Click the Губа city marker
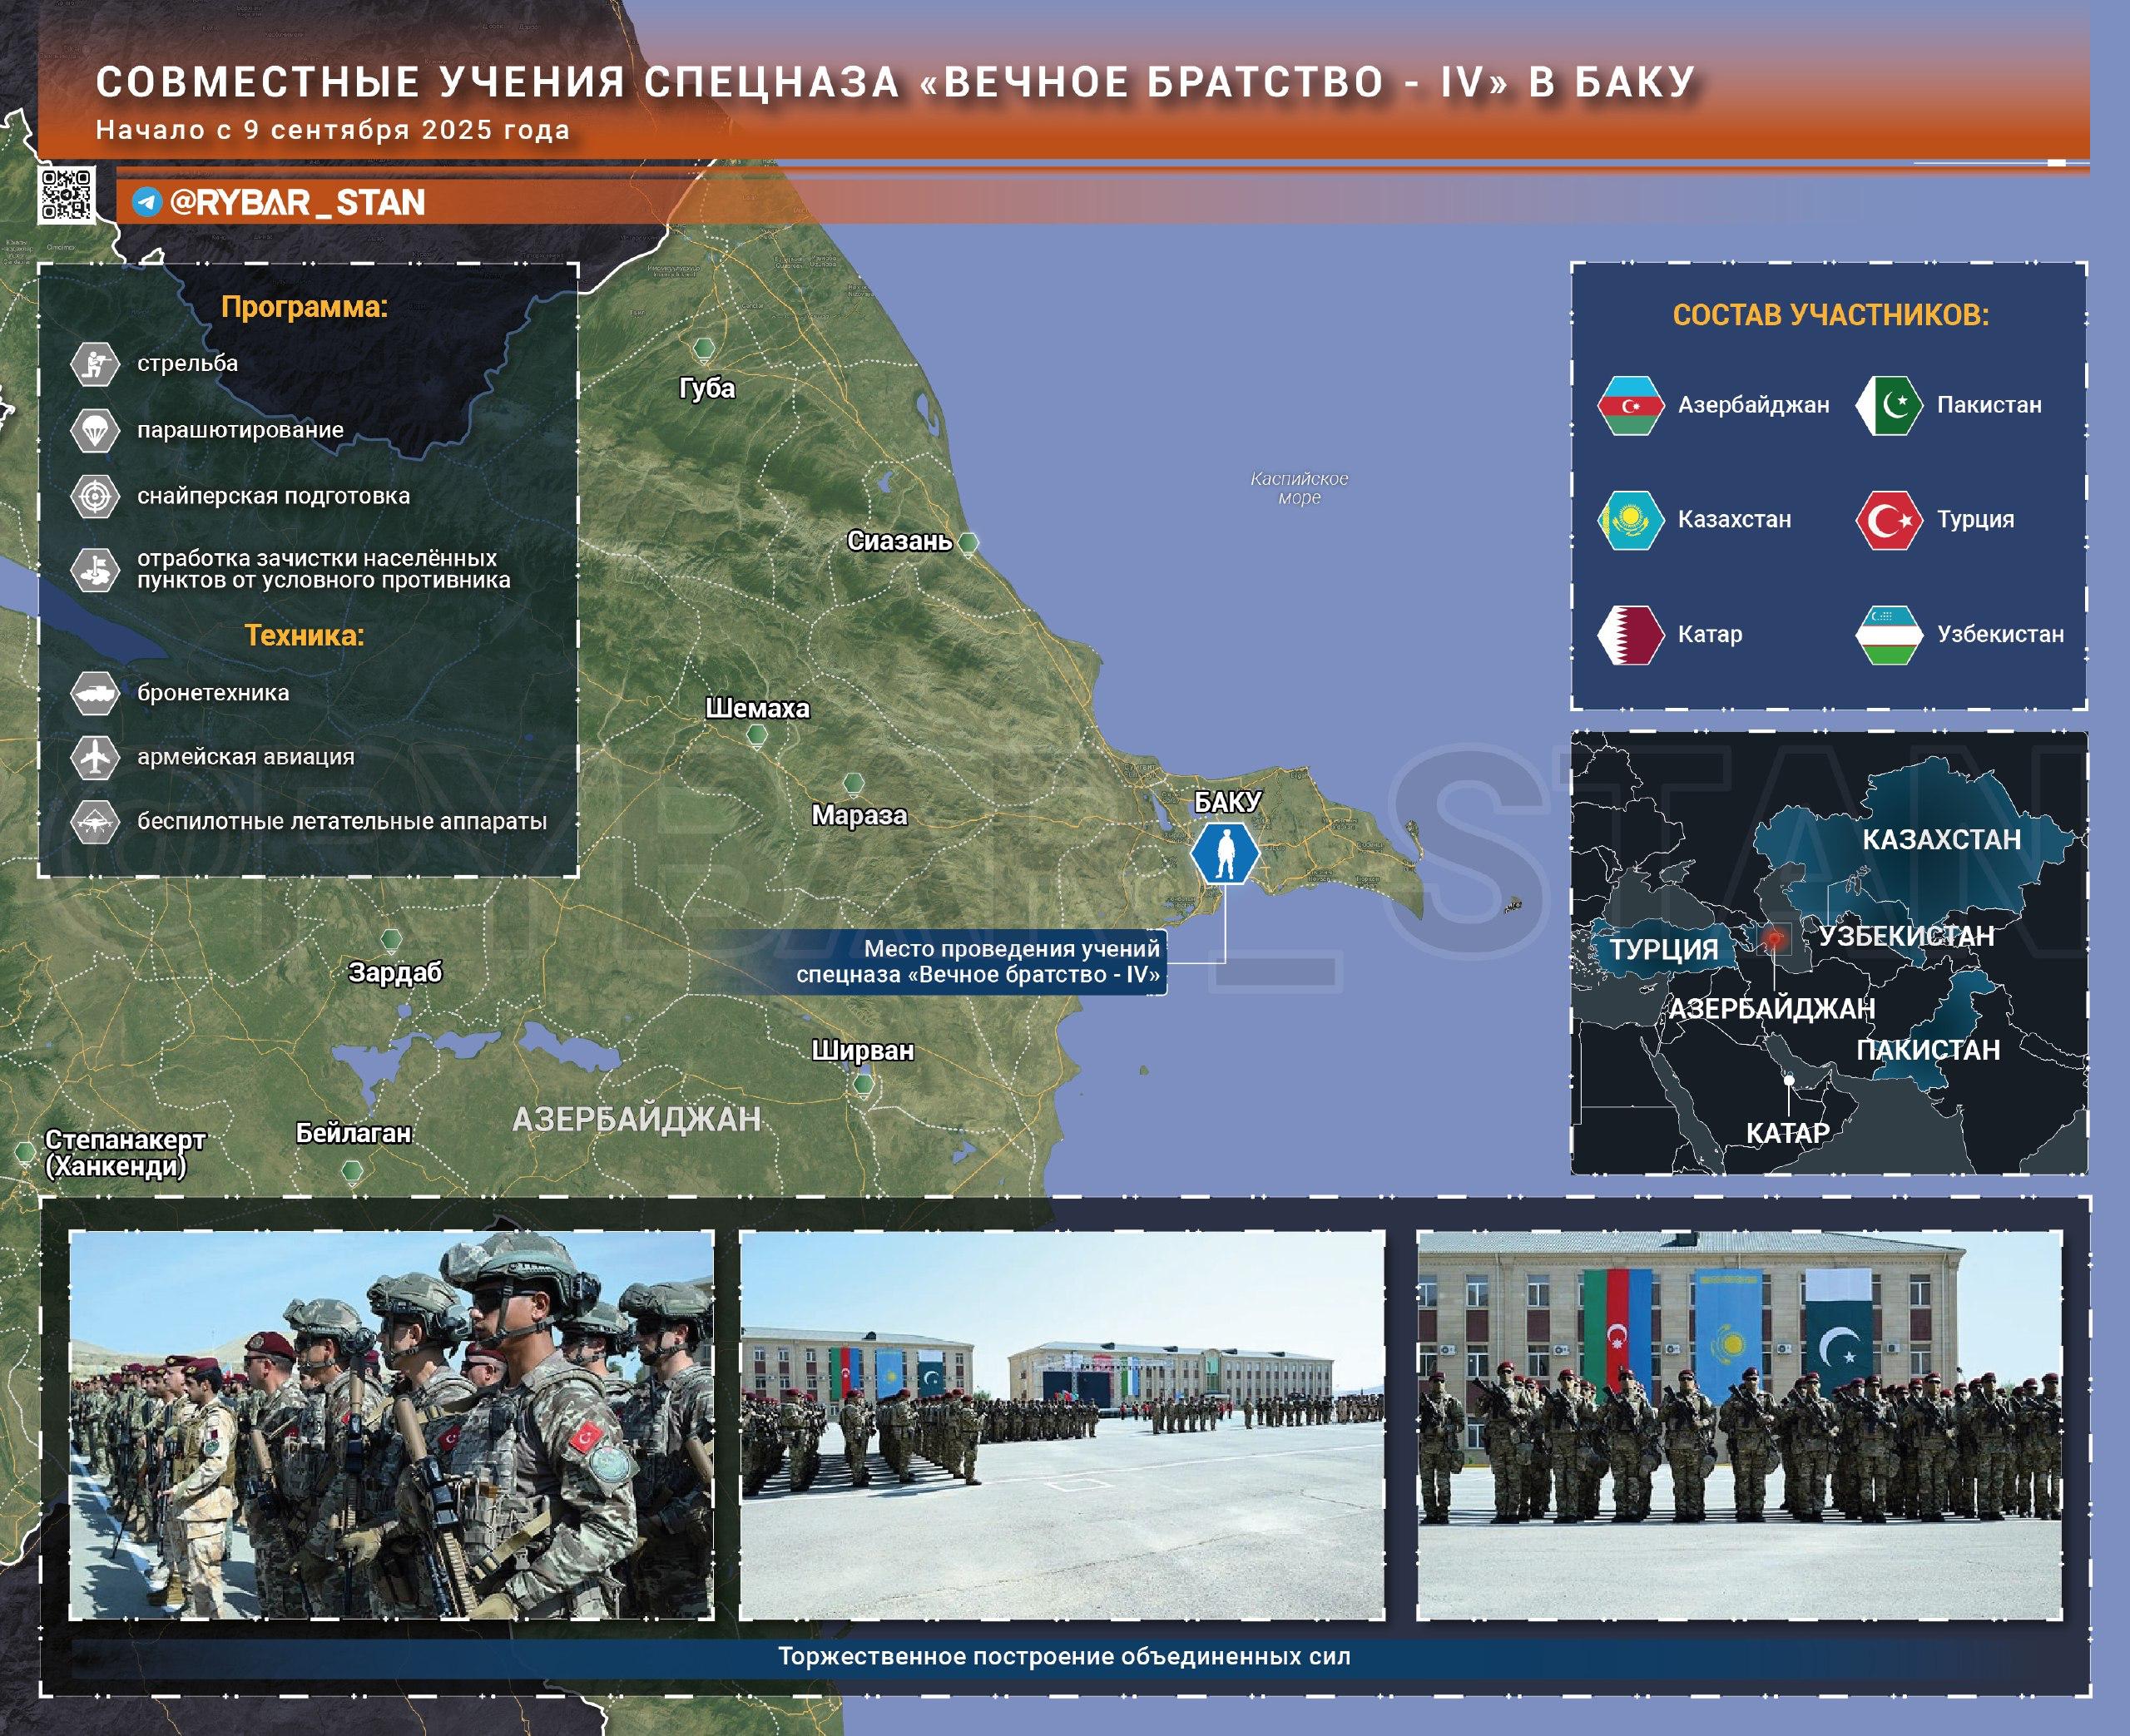Image resolution: width=2130 pixels, height=1736 pixels. (704, 349)
